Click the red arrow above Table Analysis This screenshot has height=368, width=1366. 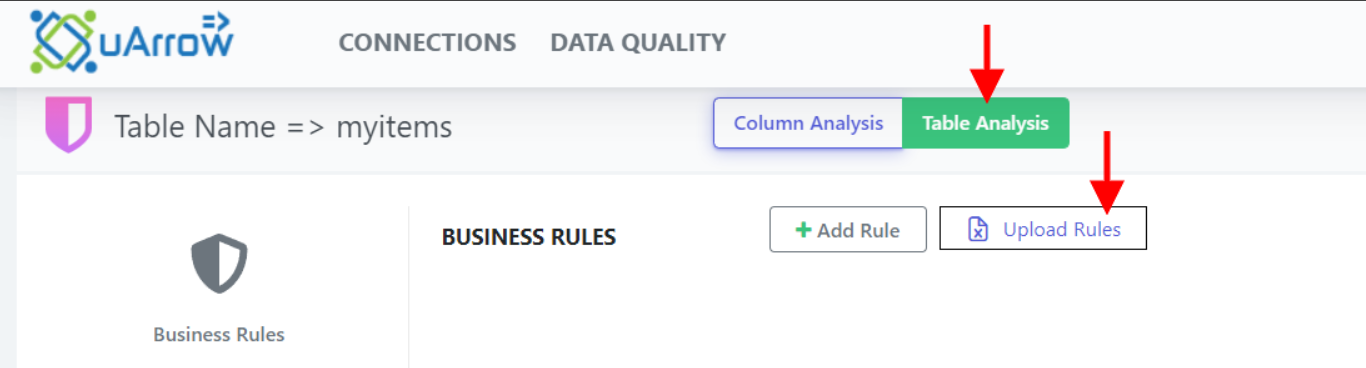(x=986, y=64)
